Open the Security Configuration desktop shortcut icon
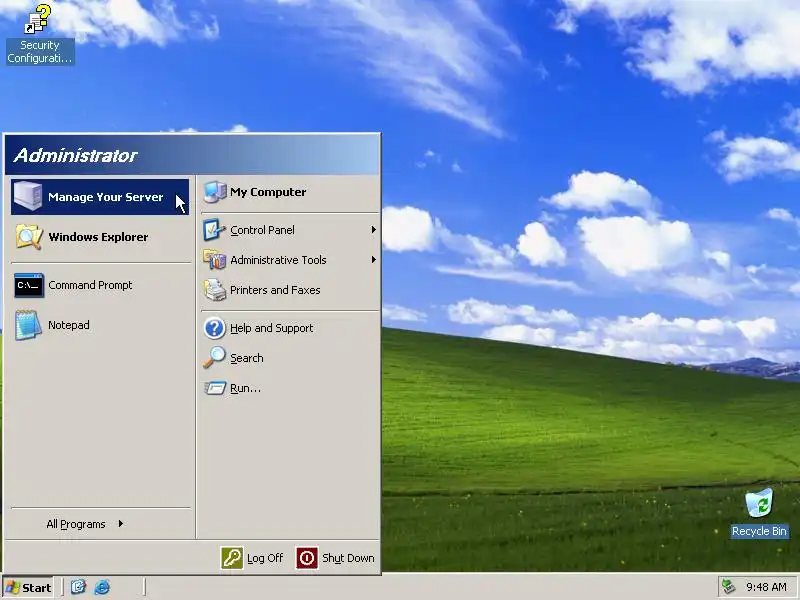 click(39, 20)
